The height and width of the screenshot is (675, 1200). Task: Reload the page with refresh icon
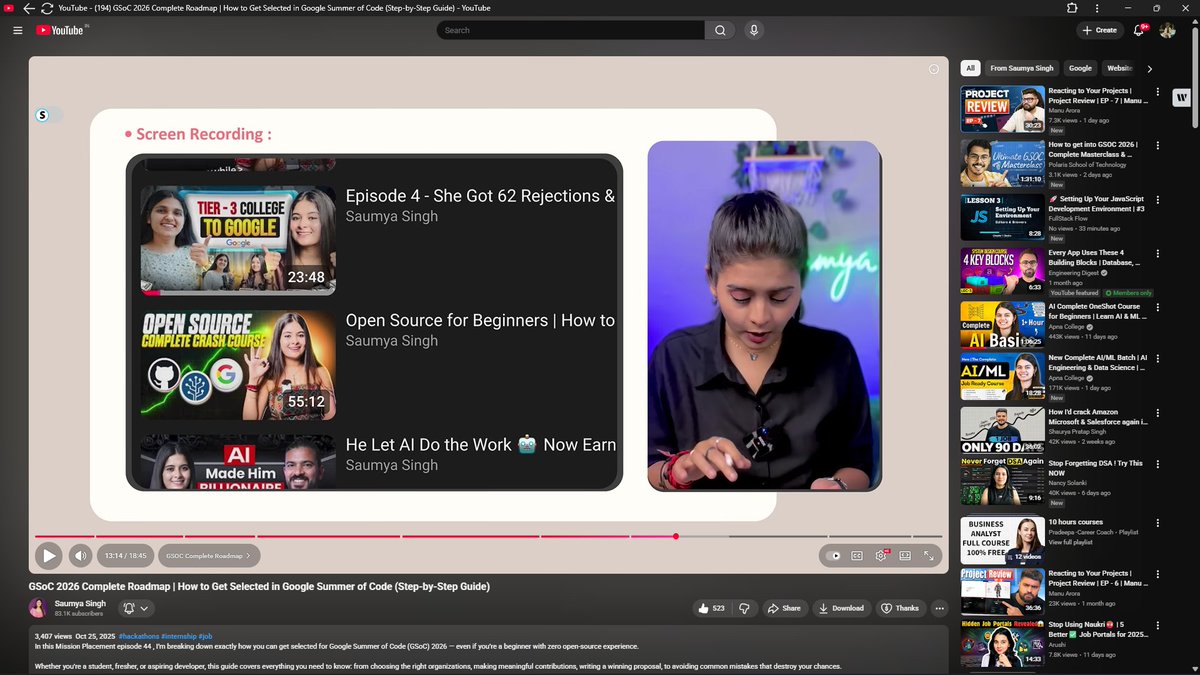tap(47, 8)
